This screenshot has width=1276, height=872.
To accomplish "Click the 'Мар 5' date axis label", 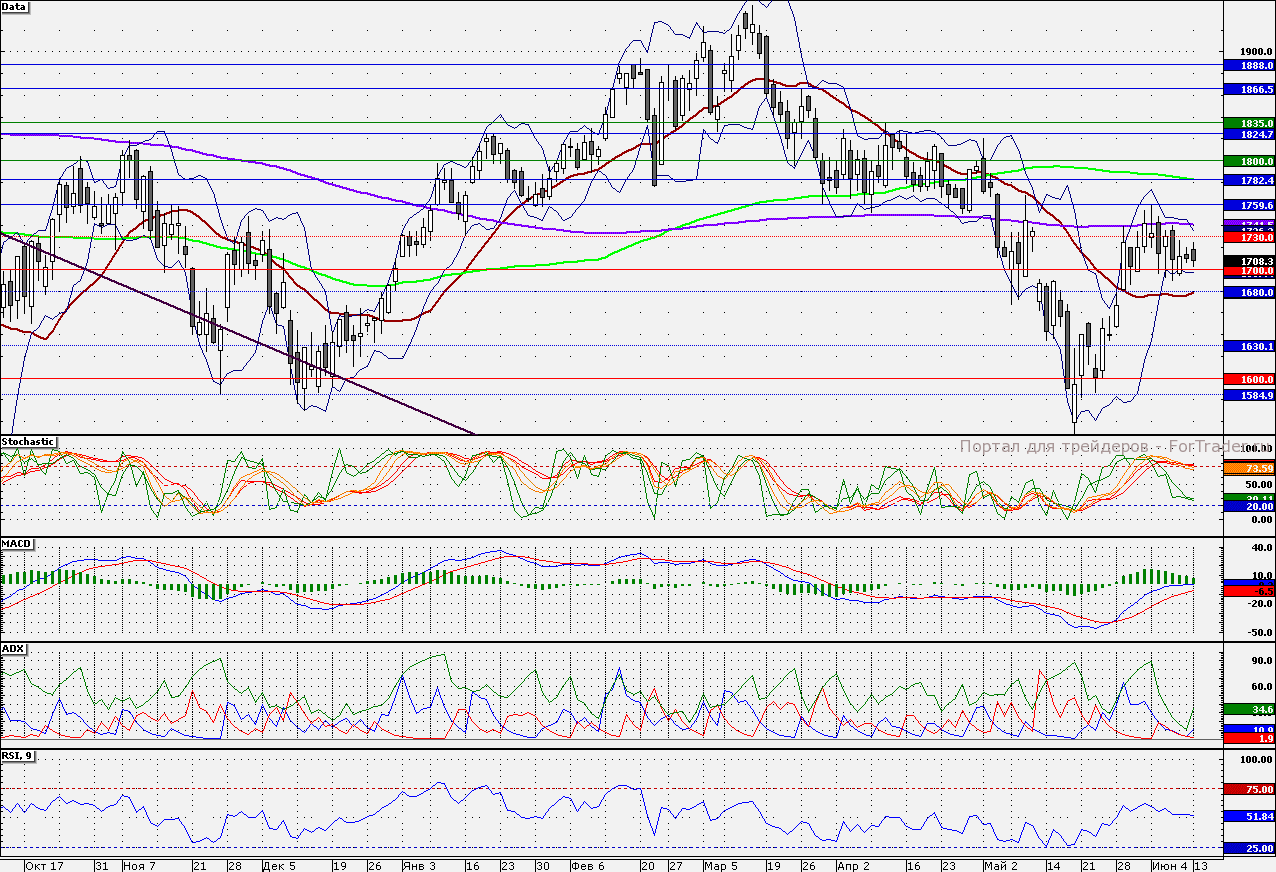I will coord(720,864).
